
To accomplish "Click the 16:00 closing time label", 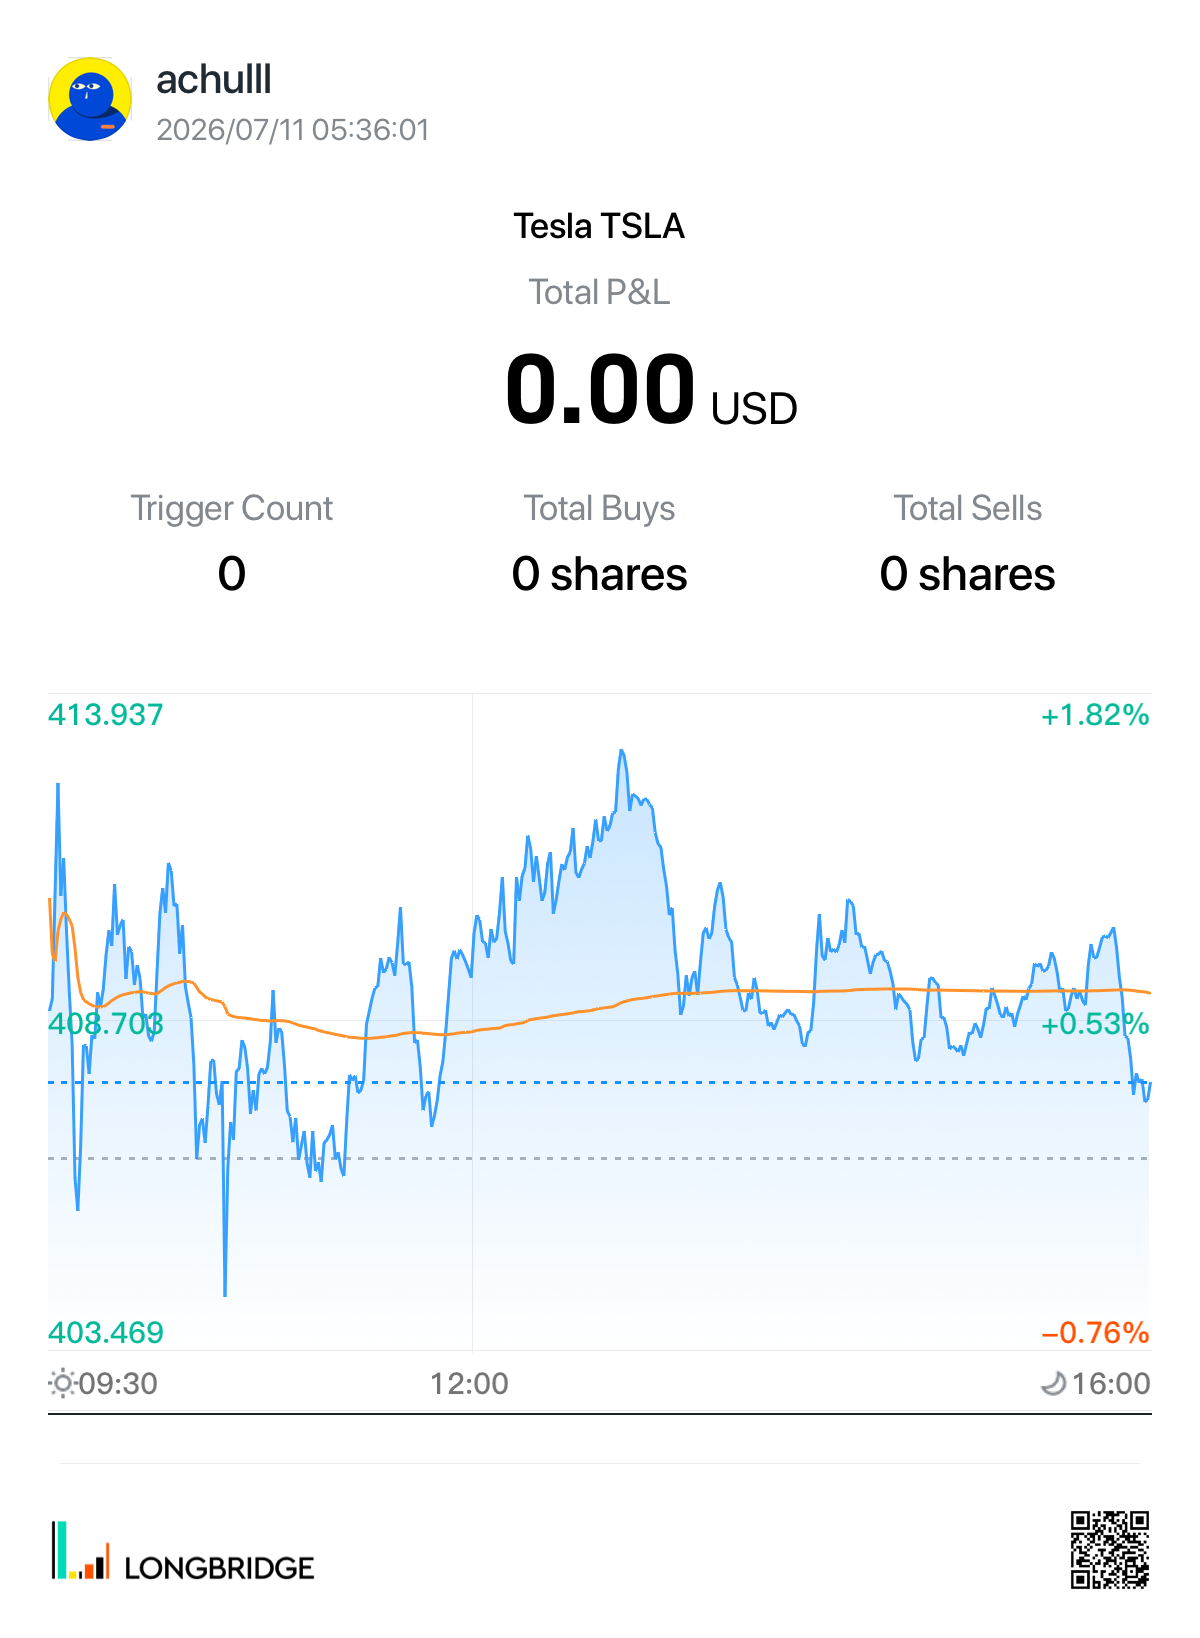I will click(1111, 1384).
